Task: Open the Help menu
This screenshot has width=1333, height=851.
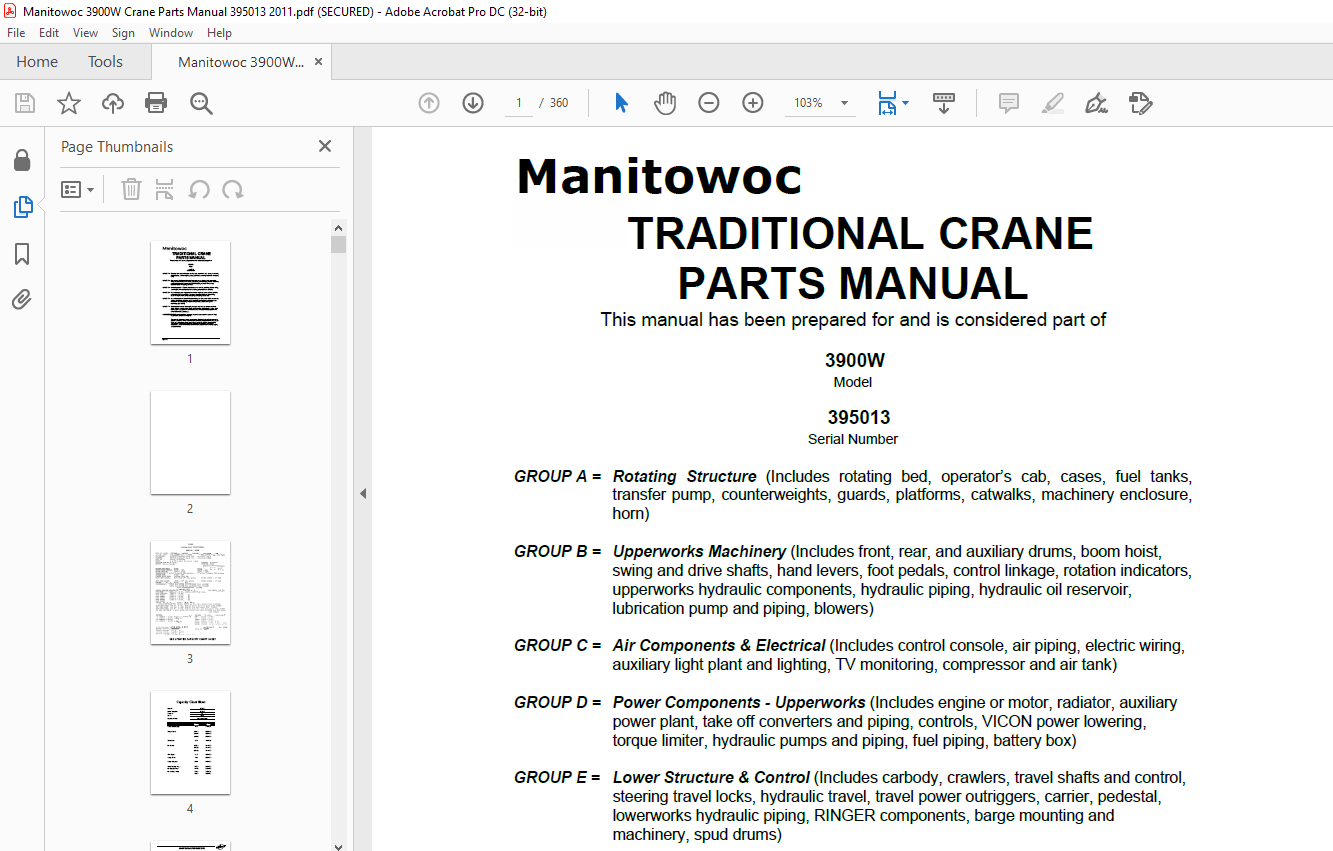Action: coord(219,33)
